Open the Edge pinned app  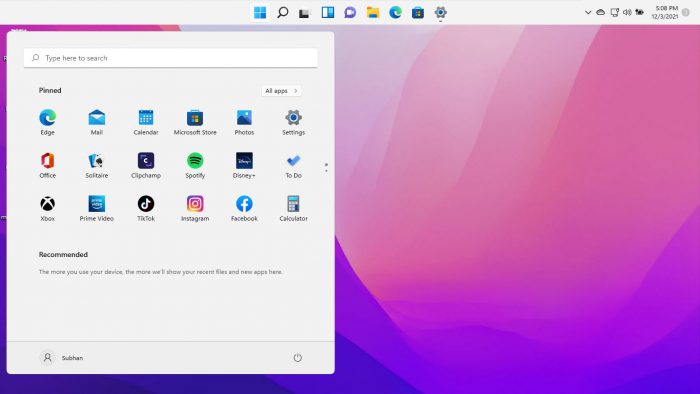(47, 122)
